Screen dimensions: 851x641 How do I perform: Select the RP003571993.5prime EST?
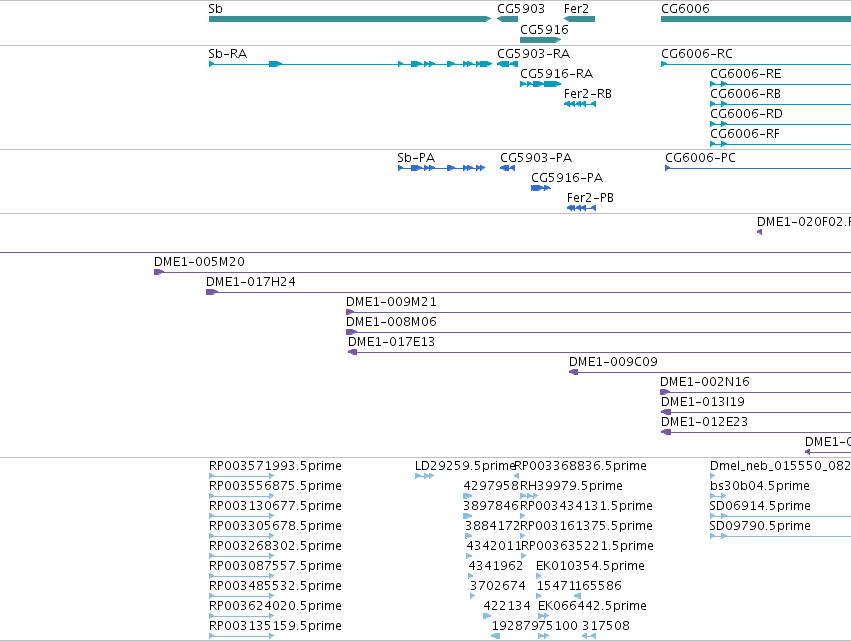click(x=242, y=476)
